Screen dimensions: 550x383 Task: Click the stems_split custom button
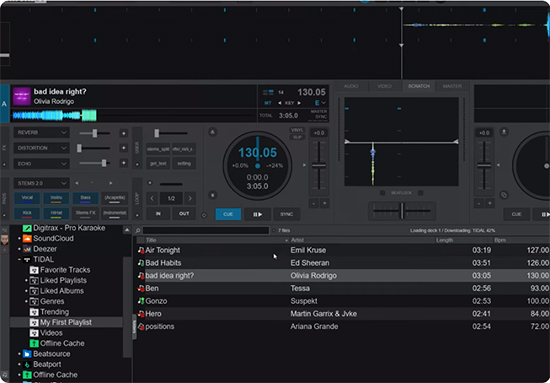(158, 149)
